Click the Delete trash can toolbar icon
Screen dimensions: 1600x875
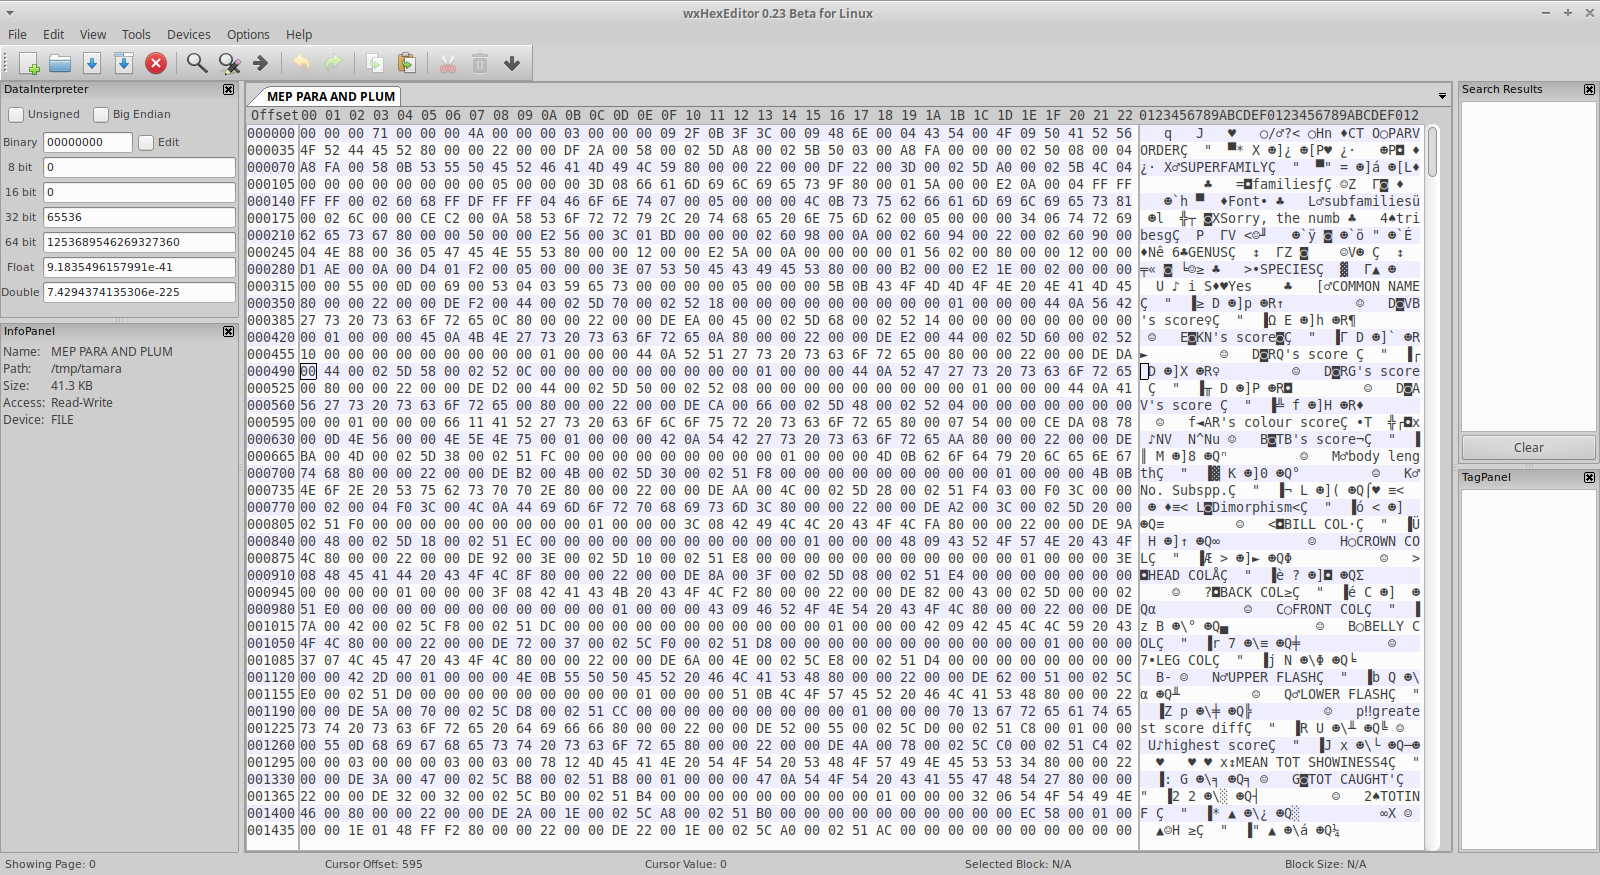(x=480, y=64)
